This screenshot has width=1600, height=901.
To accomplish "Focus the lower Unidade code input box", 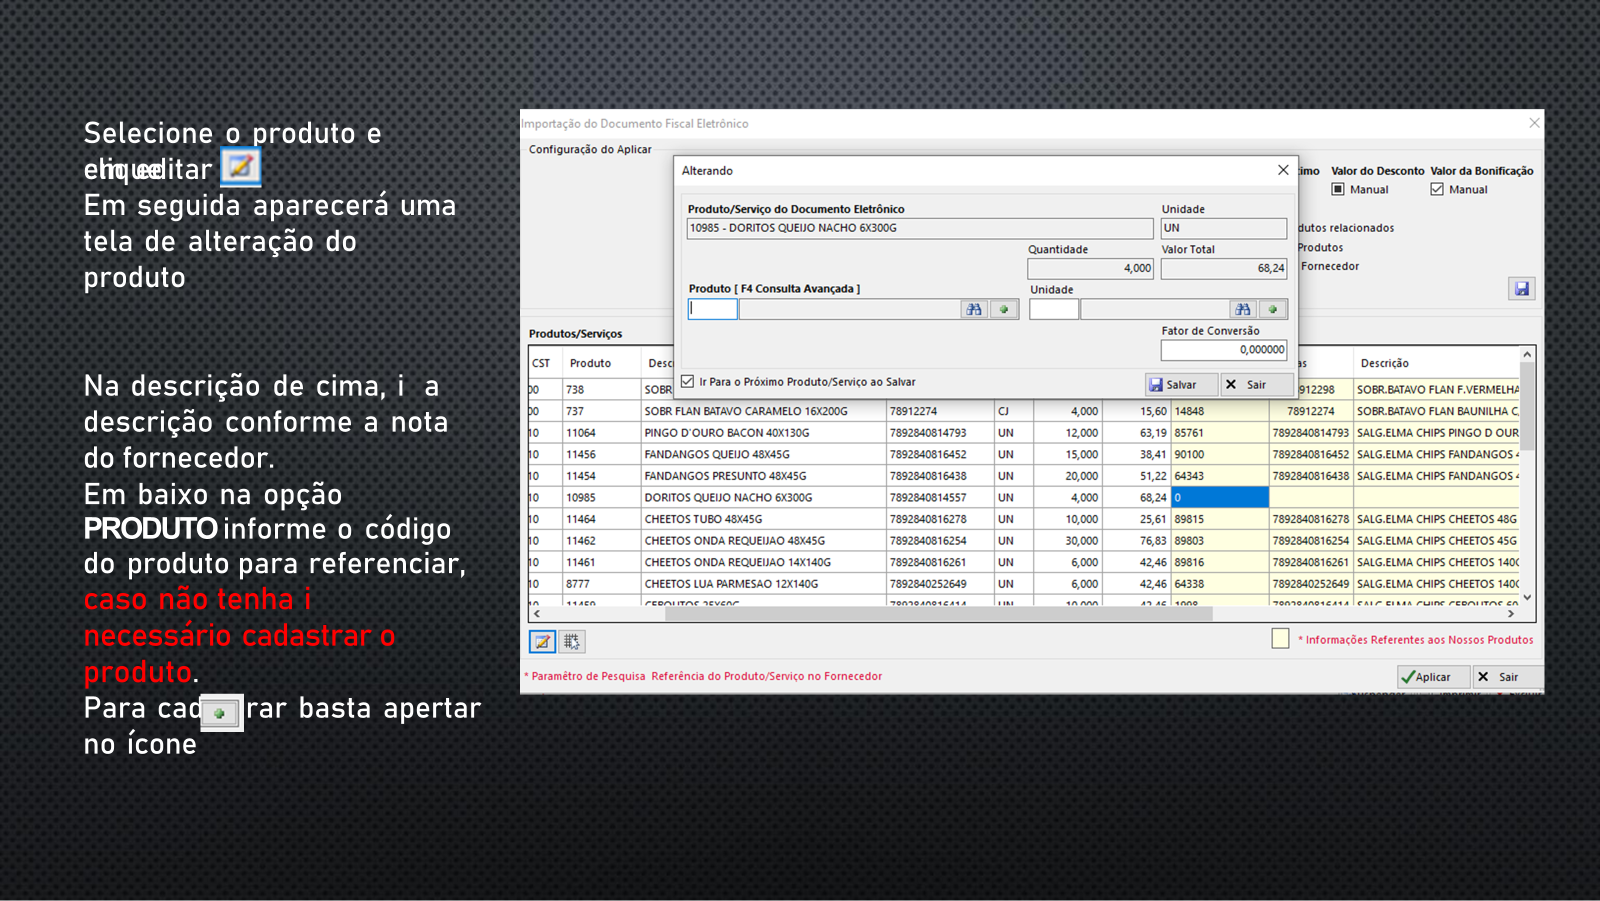I will coord(1054,310).
